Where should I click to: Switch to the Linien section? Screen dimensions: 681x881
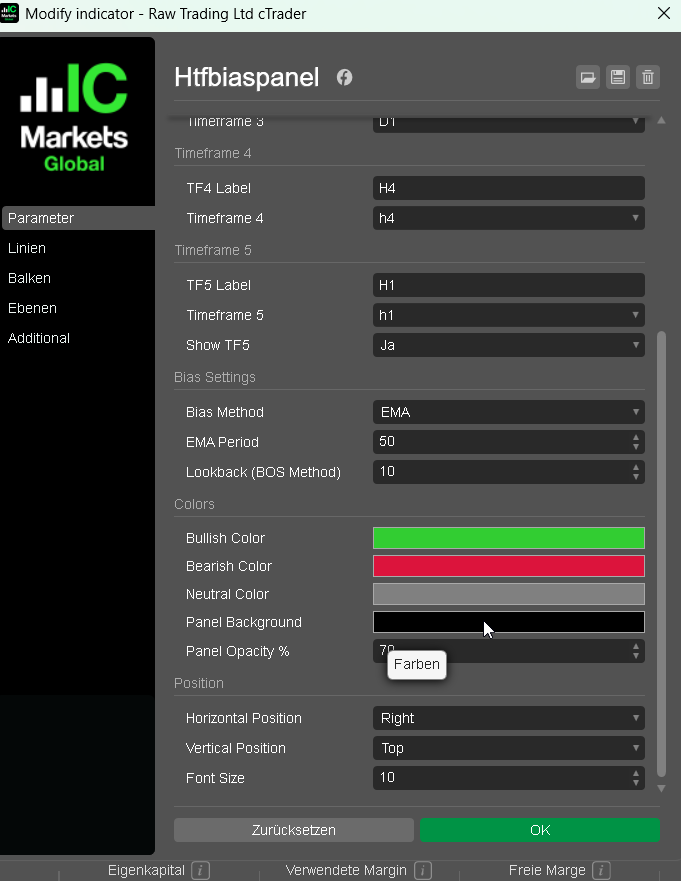[x=27, y=248]
